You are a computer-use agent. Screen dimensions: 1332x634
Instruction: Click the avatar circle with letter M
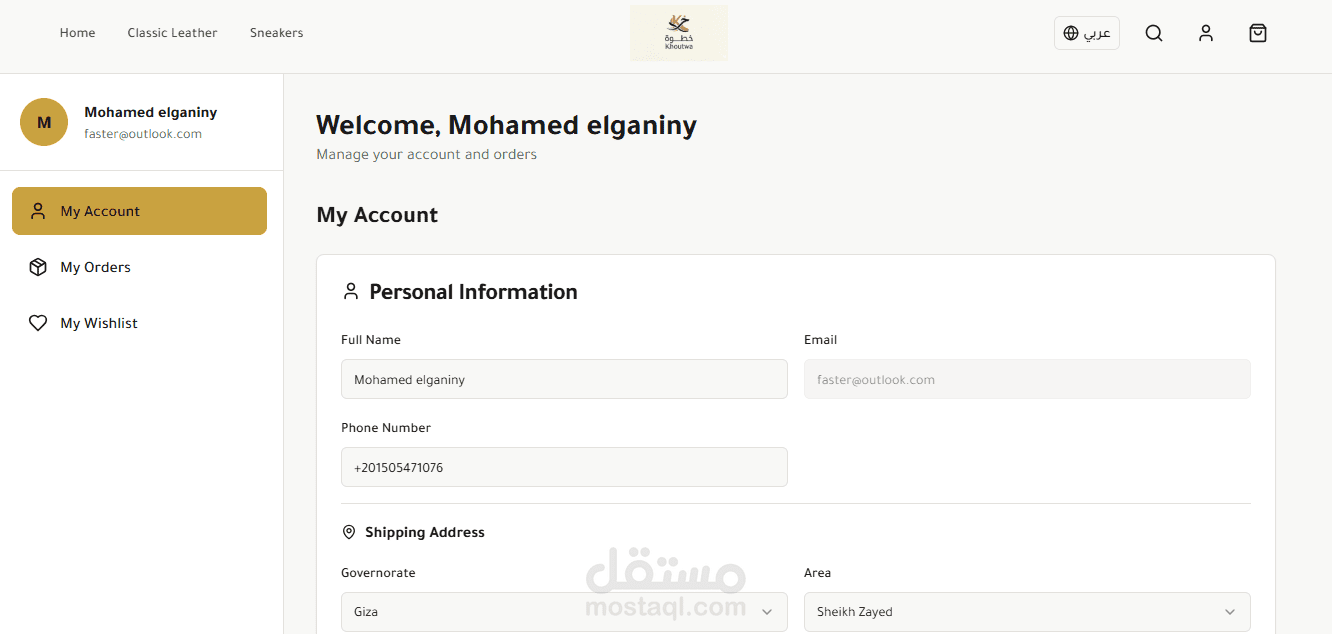click(44, 122)
